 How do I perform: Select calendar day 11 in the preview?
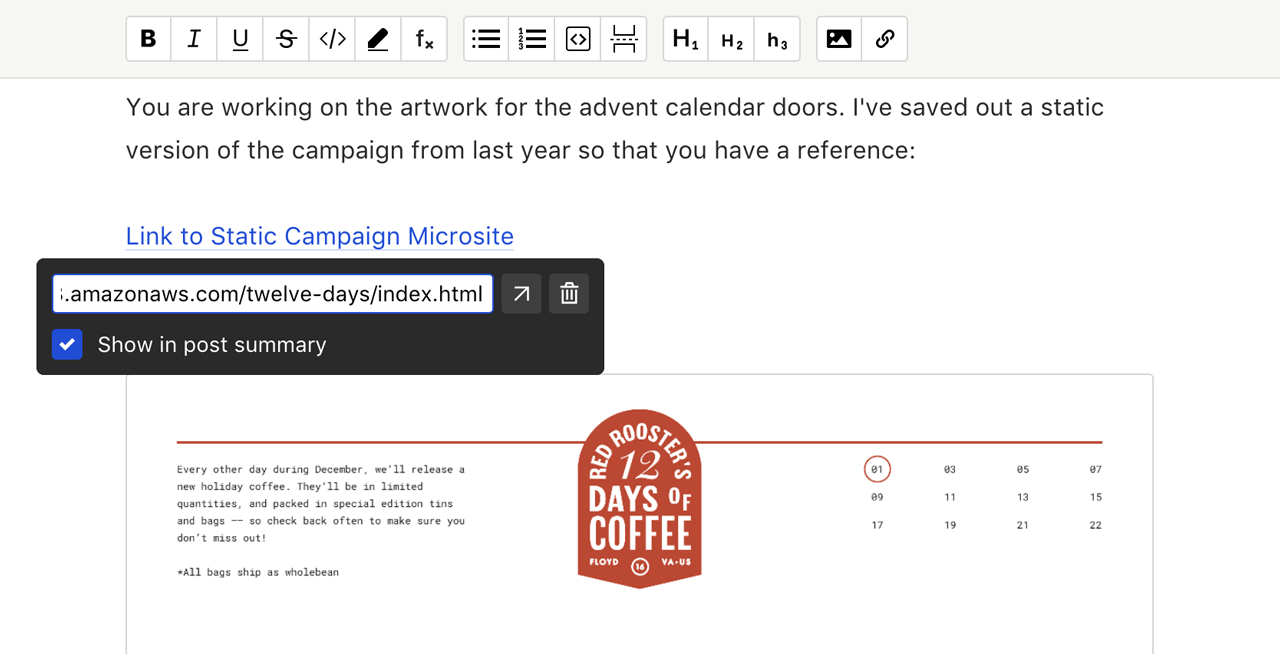coord(950,497)
